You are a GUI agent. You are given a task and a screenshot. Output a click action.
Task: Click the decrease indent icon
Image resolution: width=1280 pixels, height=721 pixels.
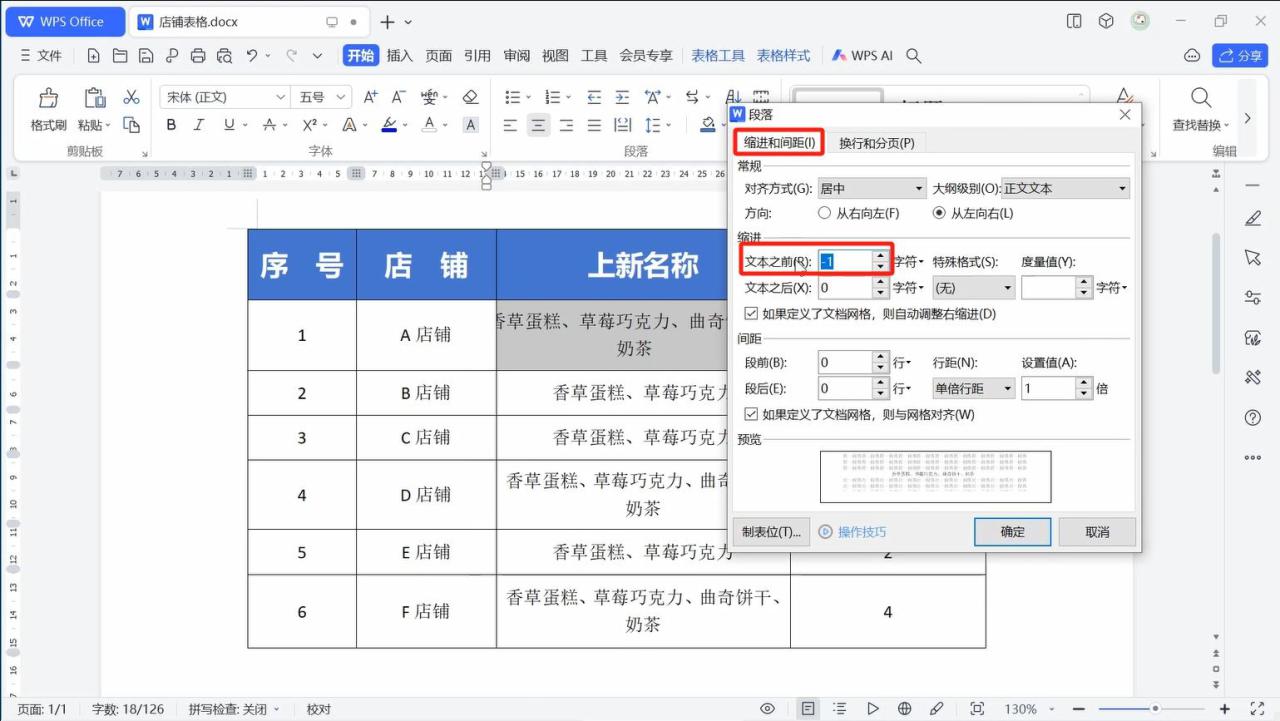coord(594,97)
